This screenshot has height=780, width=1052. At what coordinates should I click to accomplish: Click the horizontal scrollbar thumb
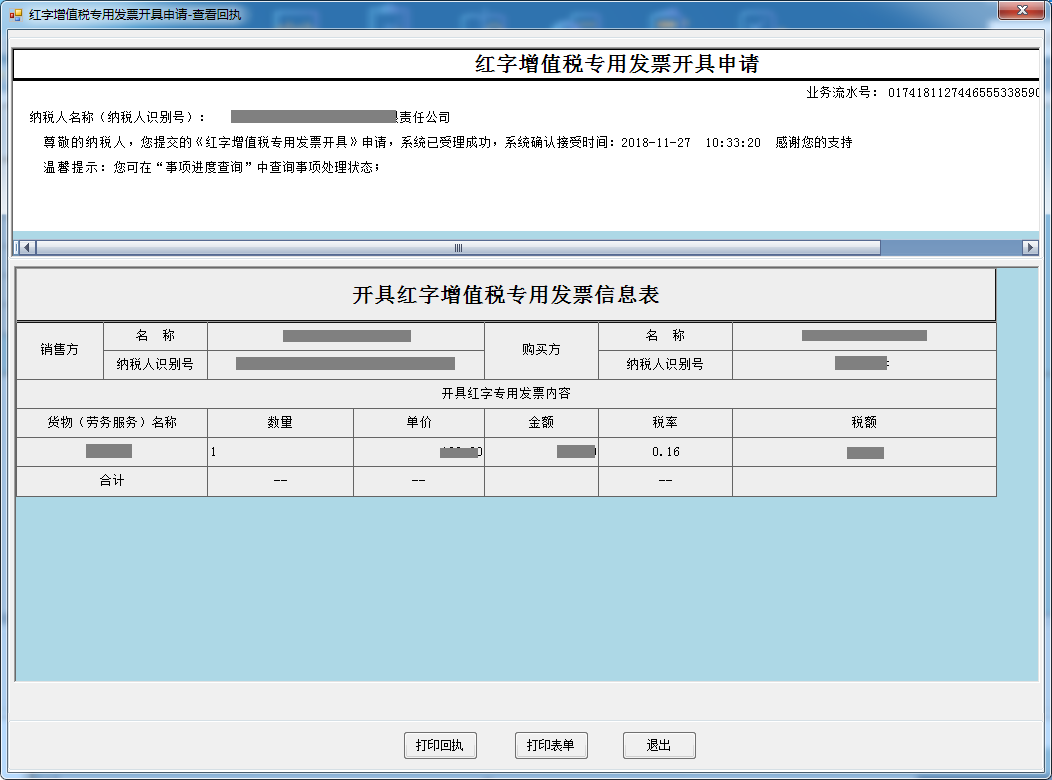(458, 247)
